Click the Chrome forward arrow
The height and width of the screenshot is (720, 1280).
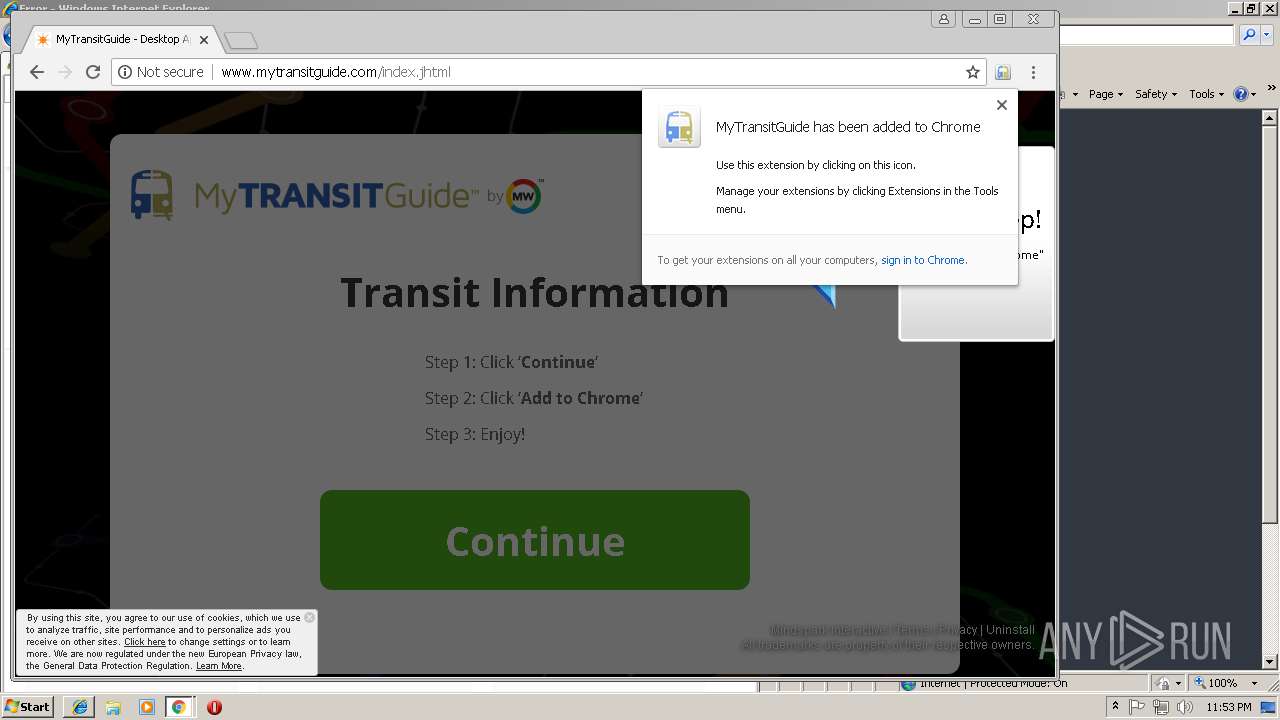pyautogui.click(x=65, y=72)
